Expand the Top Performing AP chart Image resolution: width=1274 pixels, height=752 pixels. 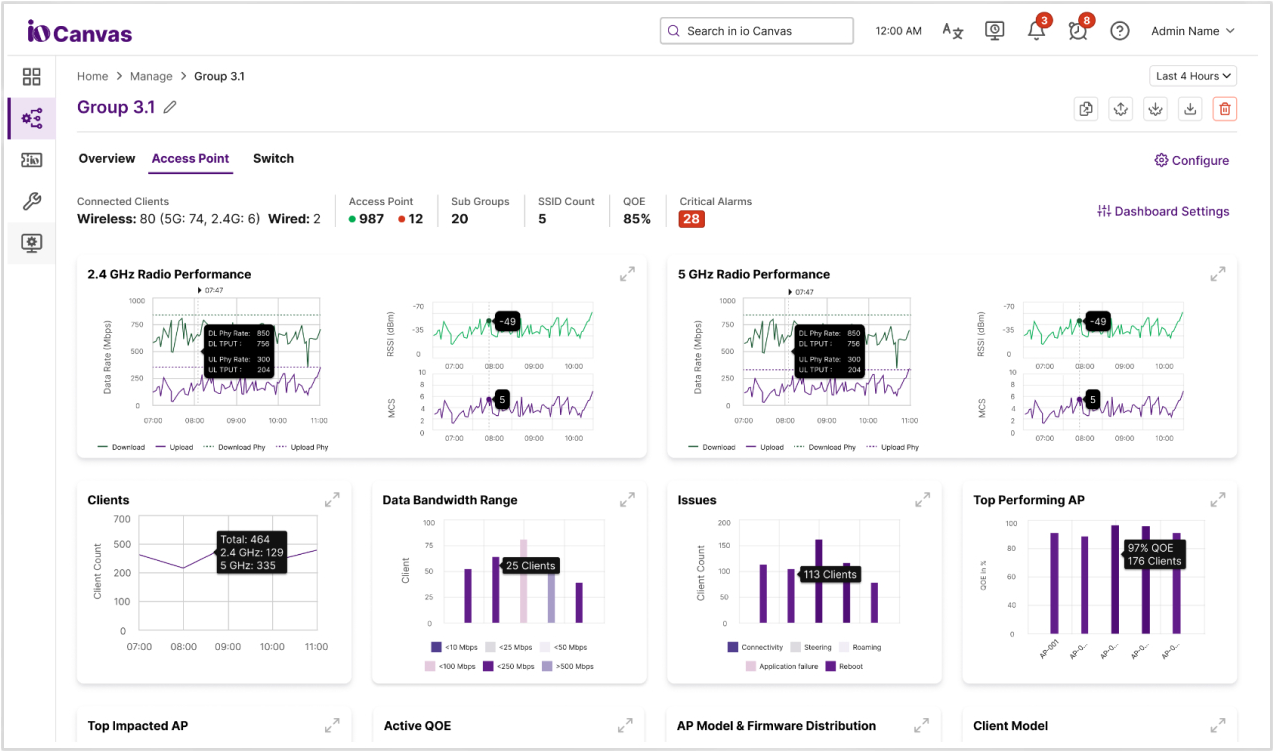point(1218,499)
